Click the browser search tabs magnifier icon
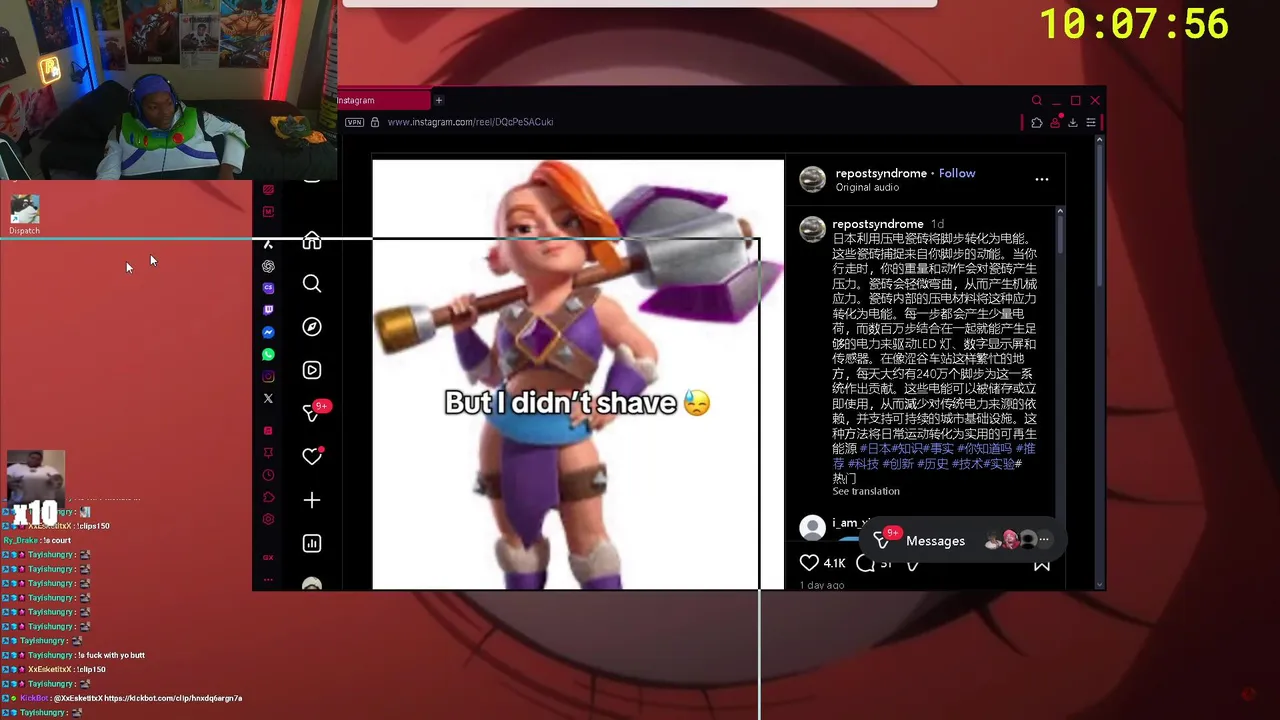Screen dimensions: 1280x720 pos(1037,100)
